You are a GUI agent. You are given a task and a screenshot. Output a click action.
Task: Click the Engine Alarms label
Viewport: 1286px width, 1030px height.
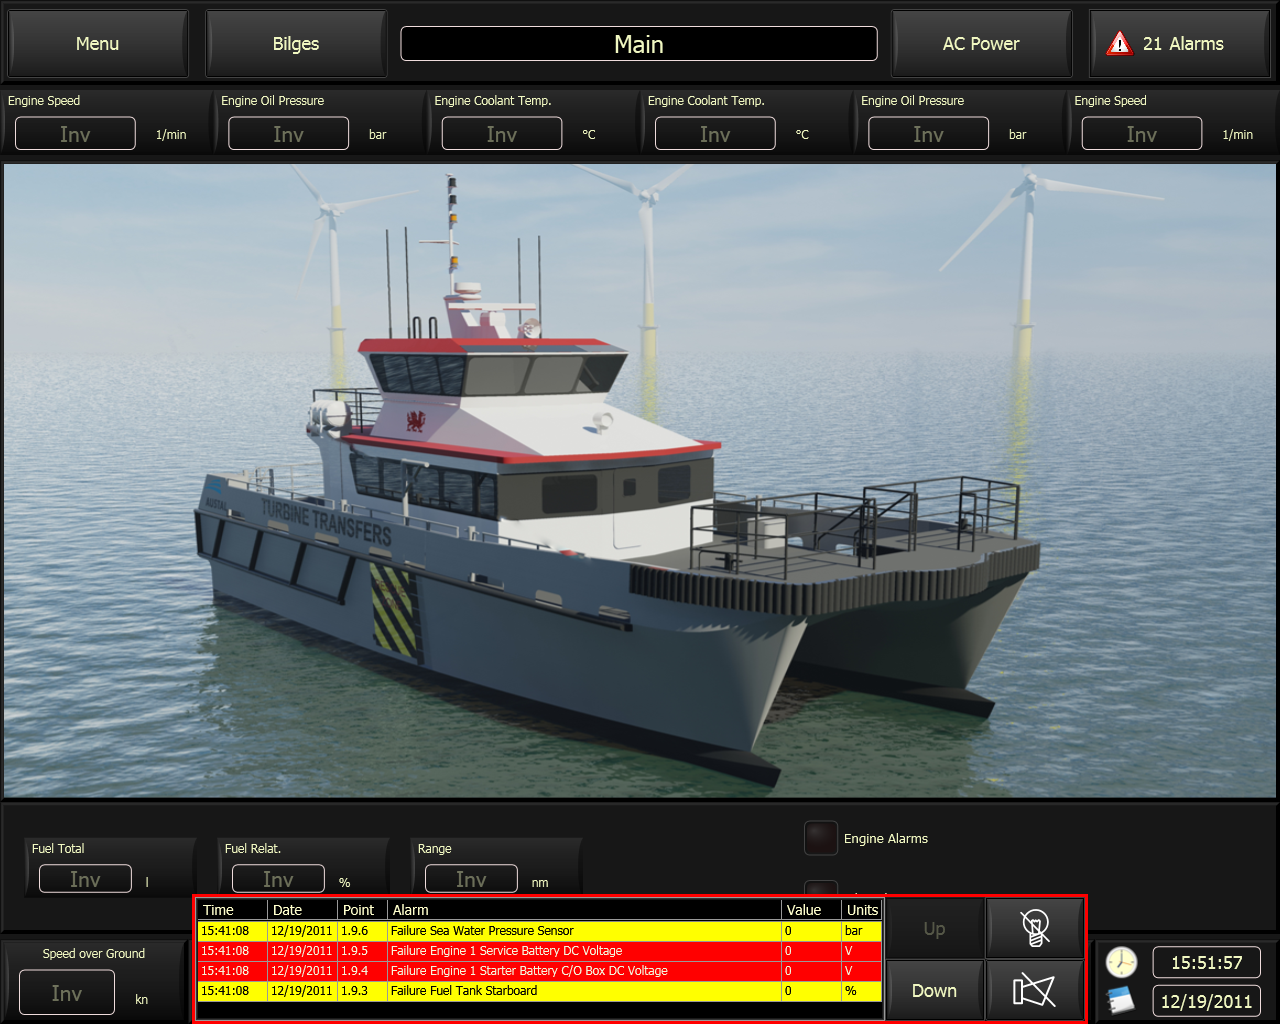885,839
